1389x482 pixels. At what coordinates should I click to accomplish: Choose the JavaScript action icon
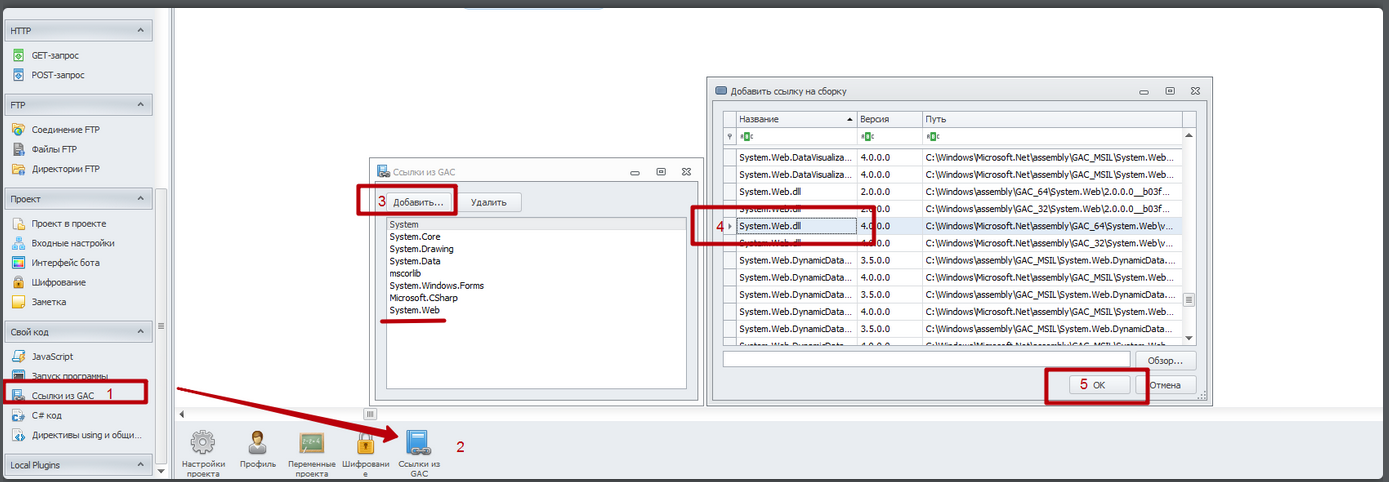18,357
